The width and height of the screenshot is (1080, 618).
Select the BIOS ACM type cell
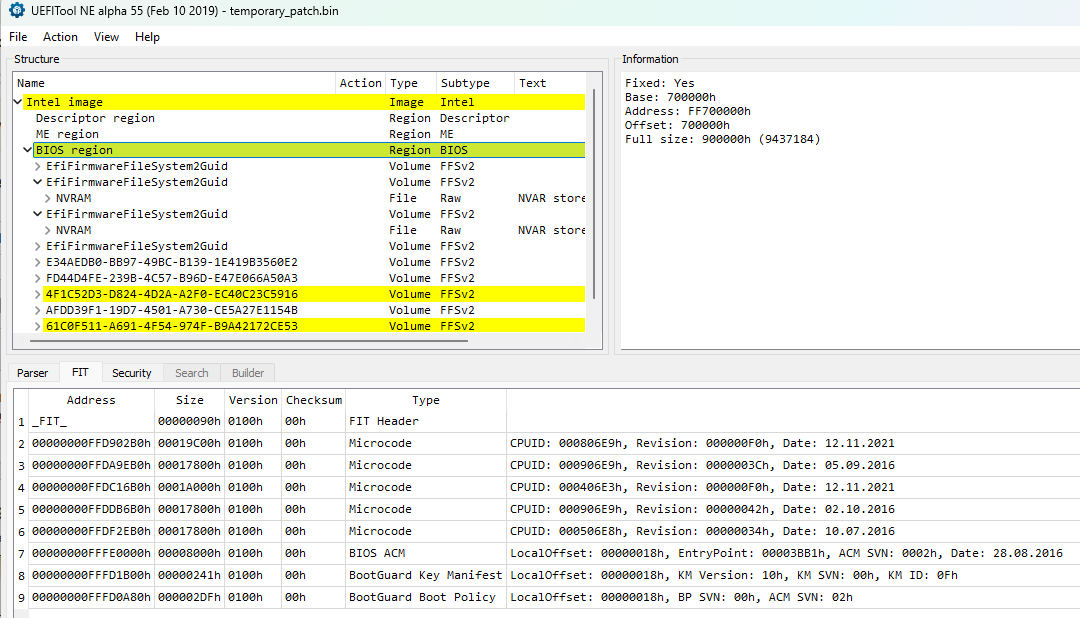click(x=426, y=553)
